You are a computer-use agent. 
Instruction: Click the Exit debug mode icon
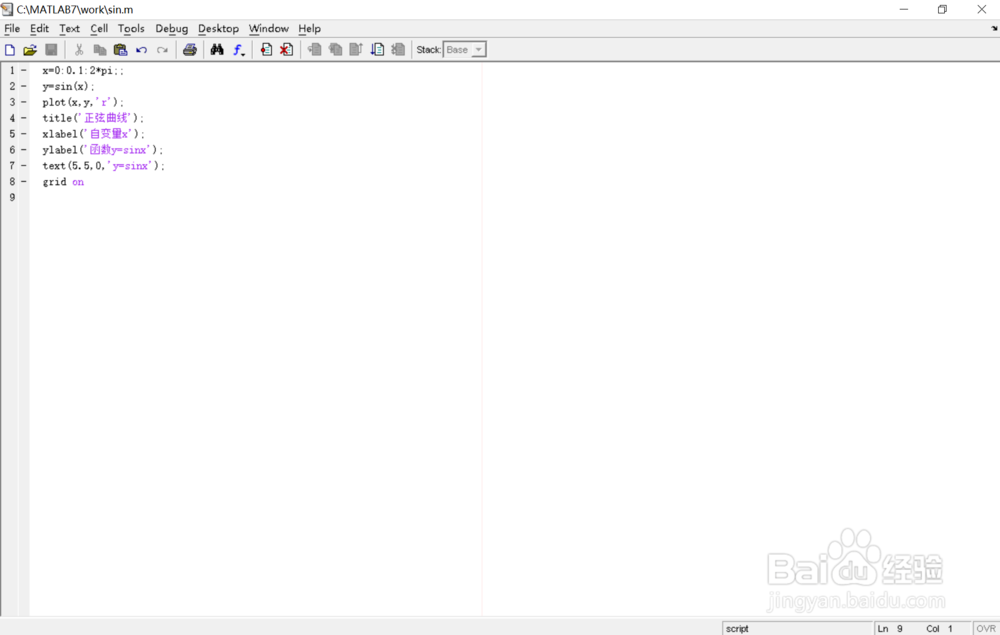(398, 50)
